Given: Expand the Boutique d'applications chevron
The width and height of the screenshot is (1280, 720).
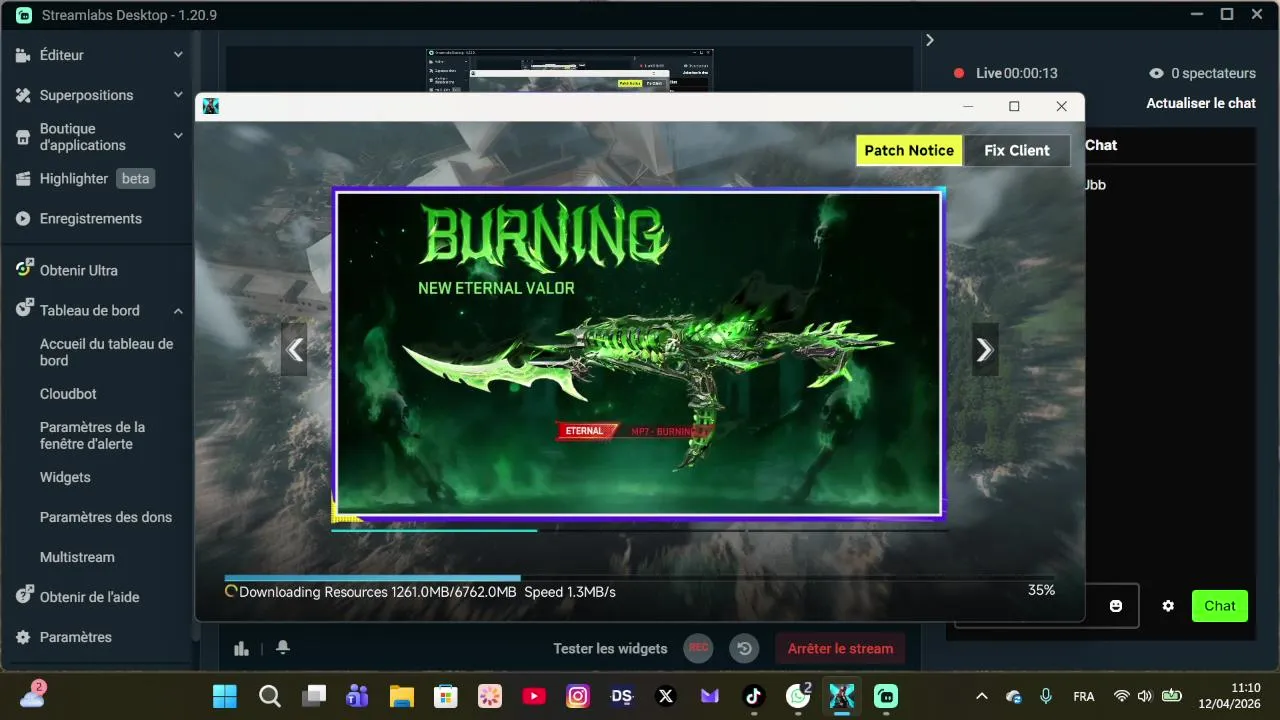Looking at the screenshot, I should coord(178,136).
